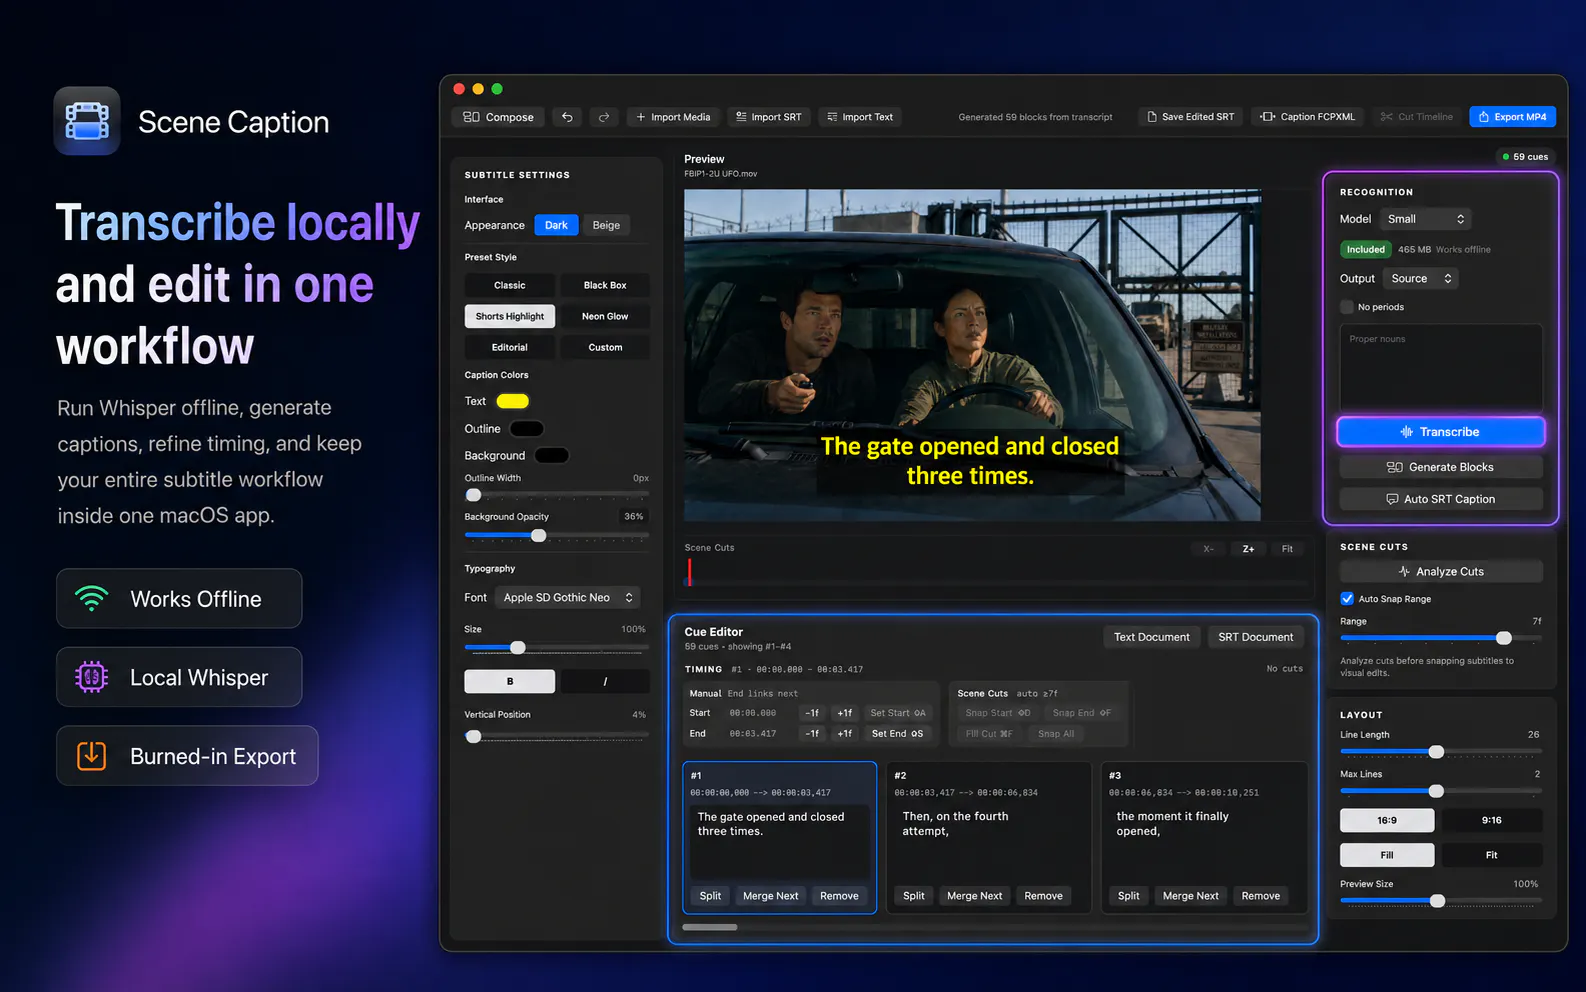Image resolution: width=1586 pixels, height=992 pixels.
Task: Choose the Classic preset style
Action: click(x=509, y=285)
